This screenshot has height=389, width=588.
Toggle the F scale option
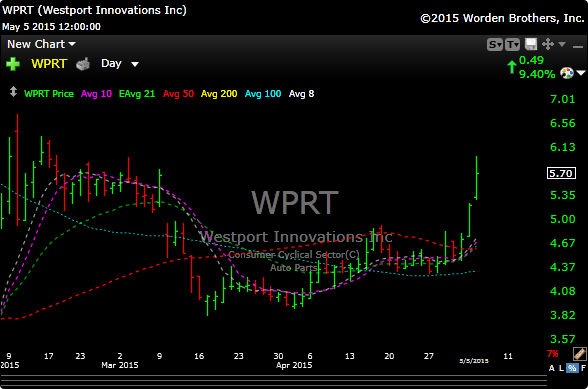(583, 368)
